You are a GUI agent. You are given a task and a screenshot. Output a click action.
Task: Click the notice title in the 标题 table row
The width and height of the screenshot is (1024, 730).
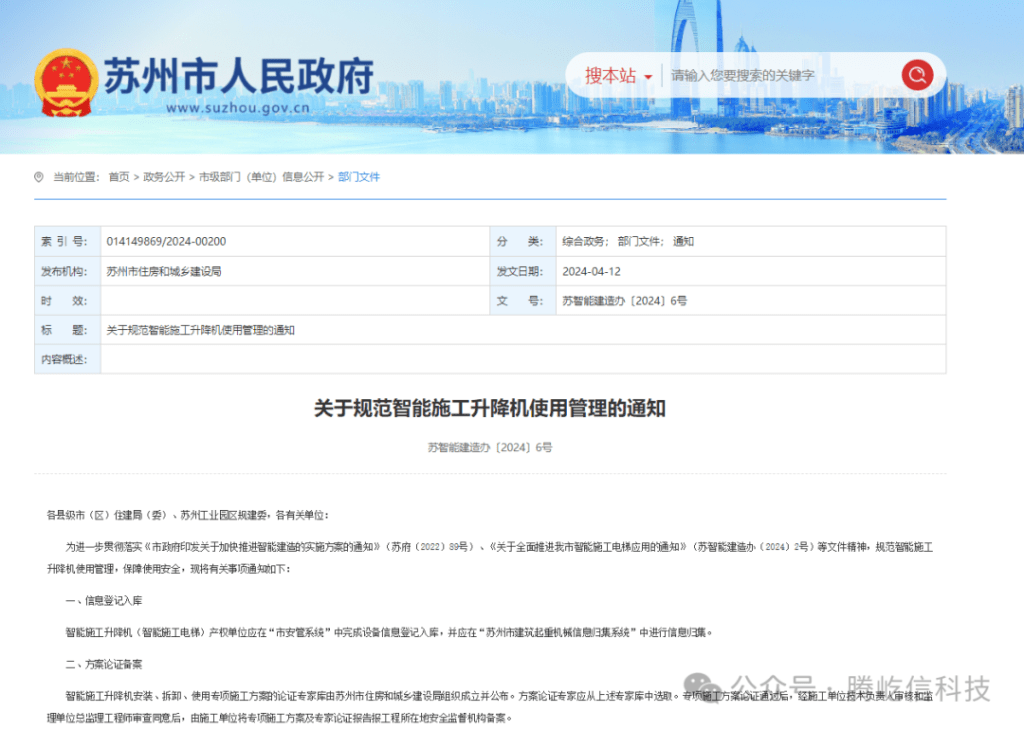tap(200, 330)
